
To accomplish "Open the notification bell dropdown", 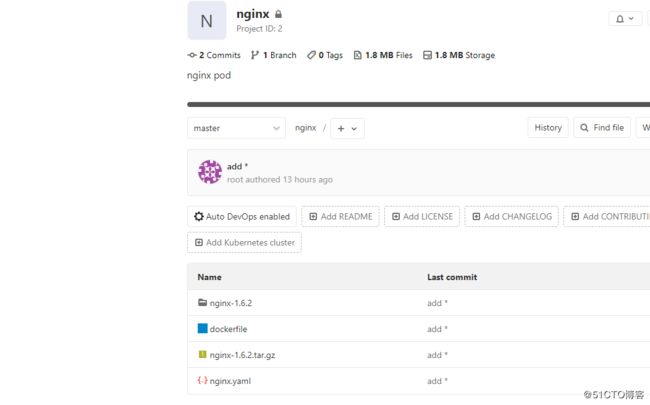I will (x=625, y=19).
